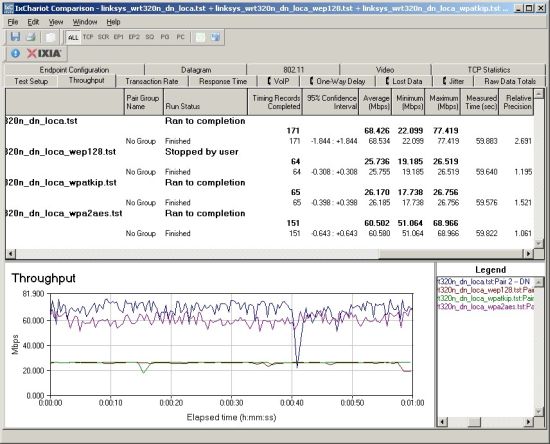
Task: Click the Relative Precision column header
Action: [x=516, y=102]
